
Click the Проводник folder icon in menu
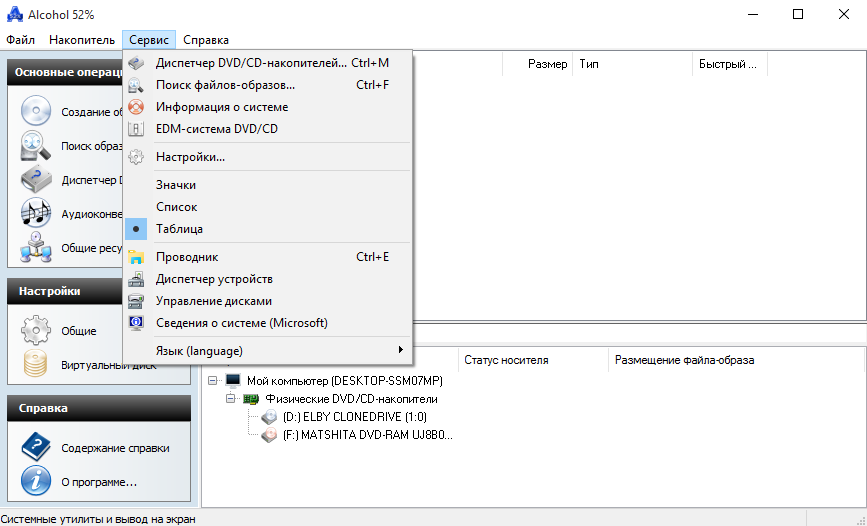pyautogui.click(x=135, y=257)
